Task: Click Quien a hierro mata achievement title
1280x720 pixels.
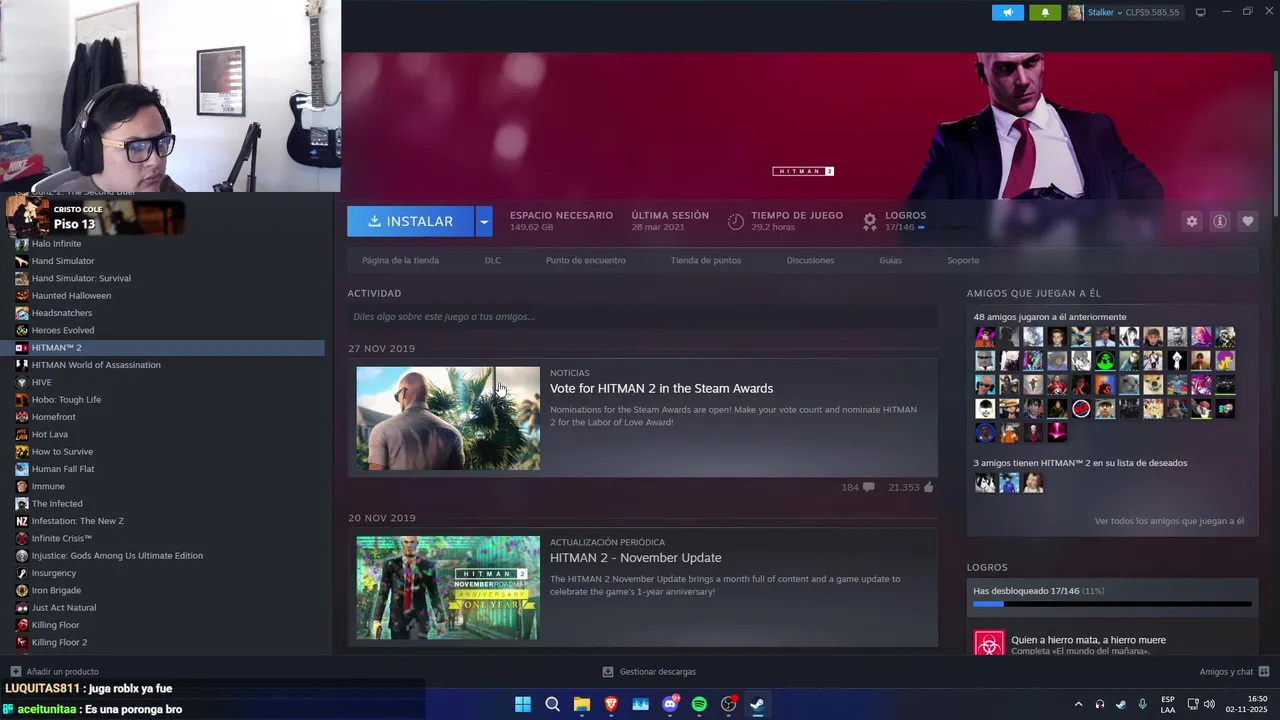Action: pyautogui.click(x=1088, y=640)
